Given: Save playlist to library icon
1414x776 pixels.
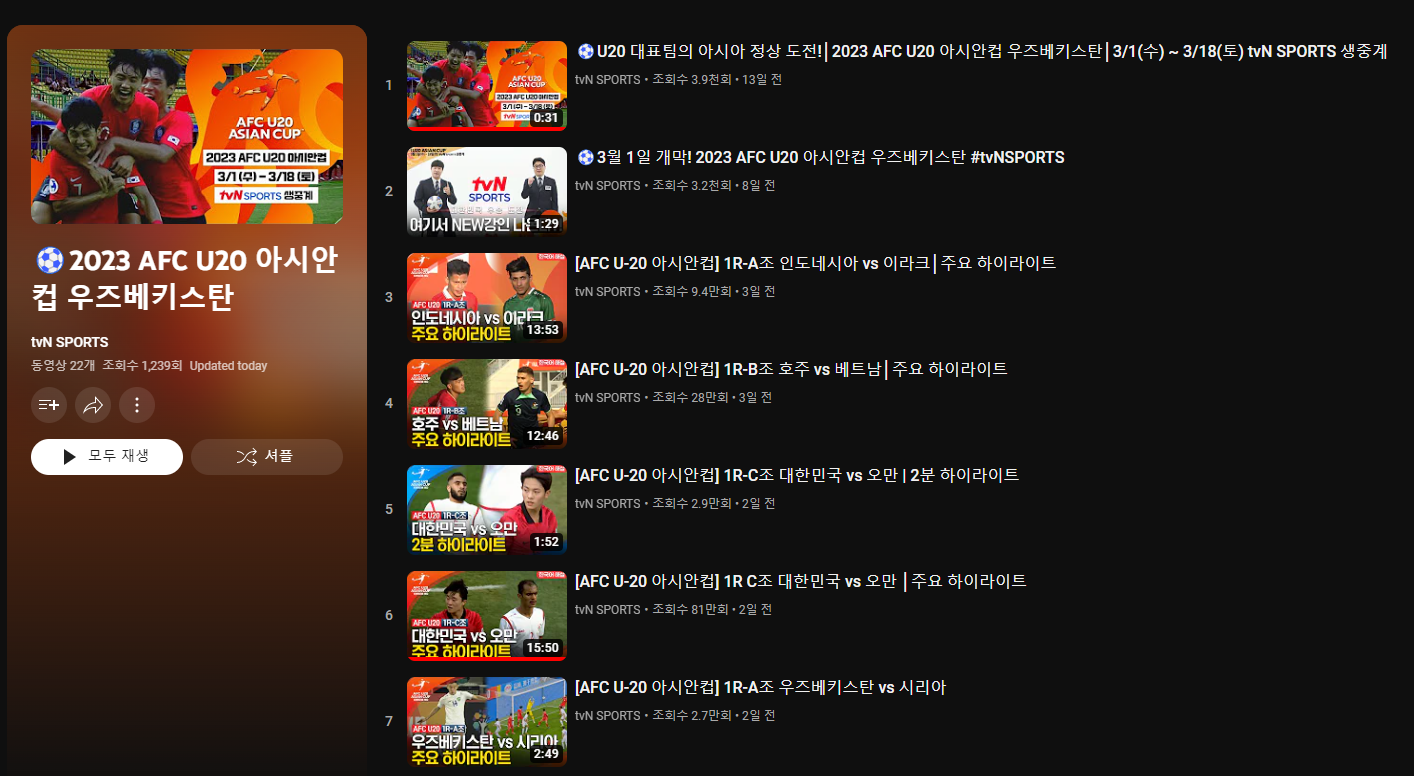Looking at the screenshot, I should [x=49, y=405].
